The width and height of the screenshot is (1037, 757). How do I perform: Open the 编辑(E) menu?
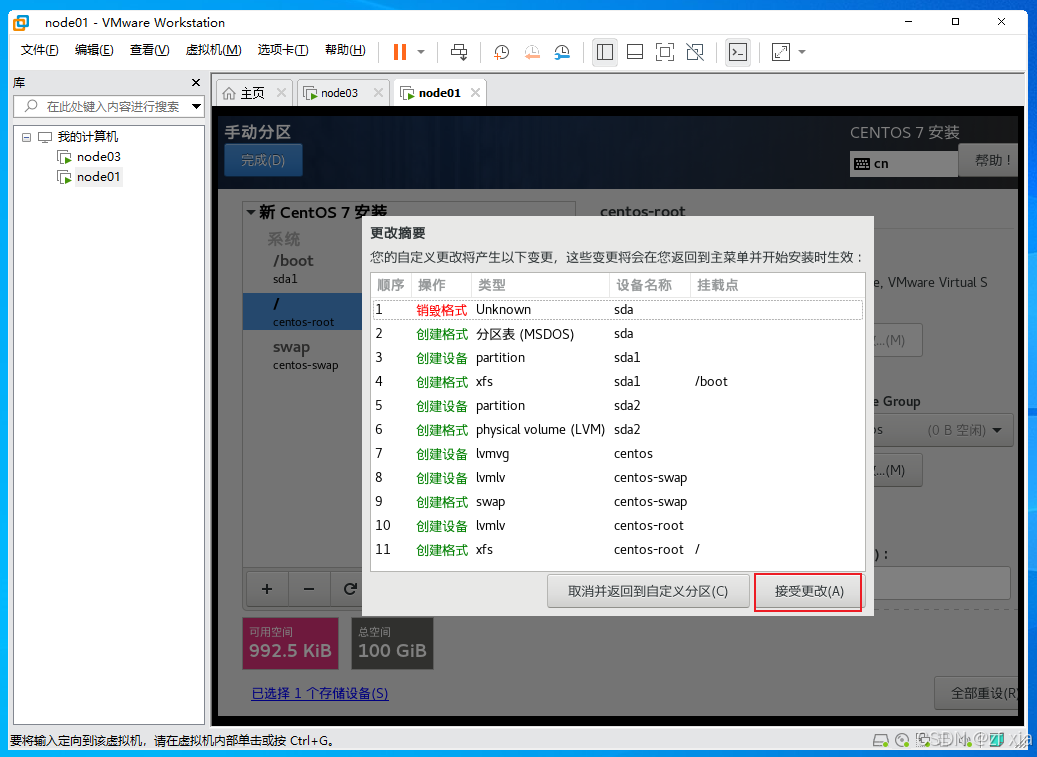point(94,50)
